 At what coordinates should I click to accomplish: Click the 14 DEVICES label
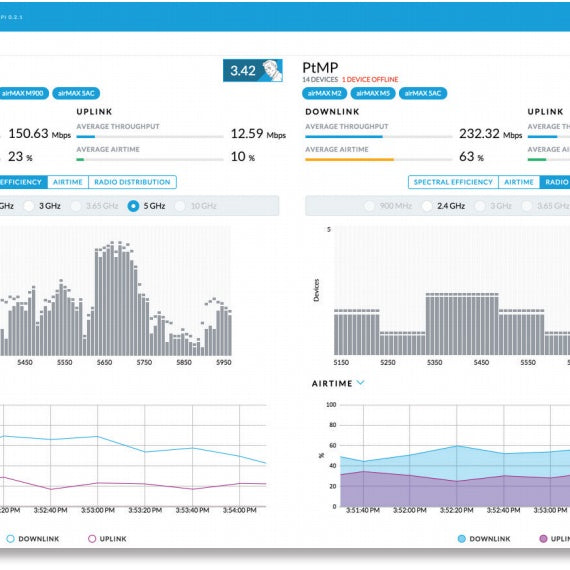click(320, 79)
